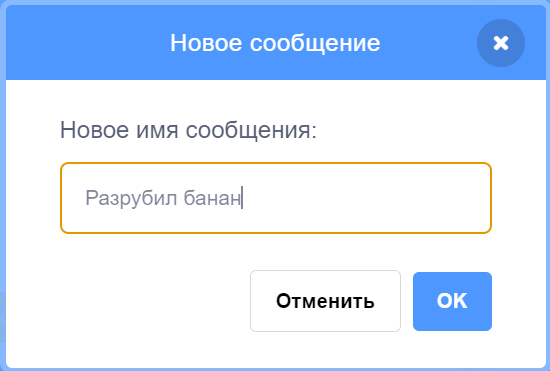The image size is (550, 371).
Task: Click empty area inside the message name field
Action: pyautogui.click(x=365, y=198)
